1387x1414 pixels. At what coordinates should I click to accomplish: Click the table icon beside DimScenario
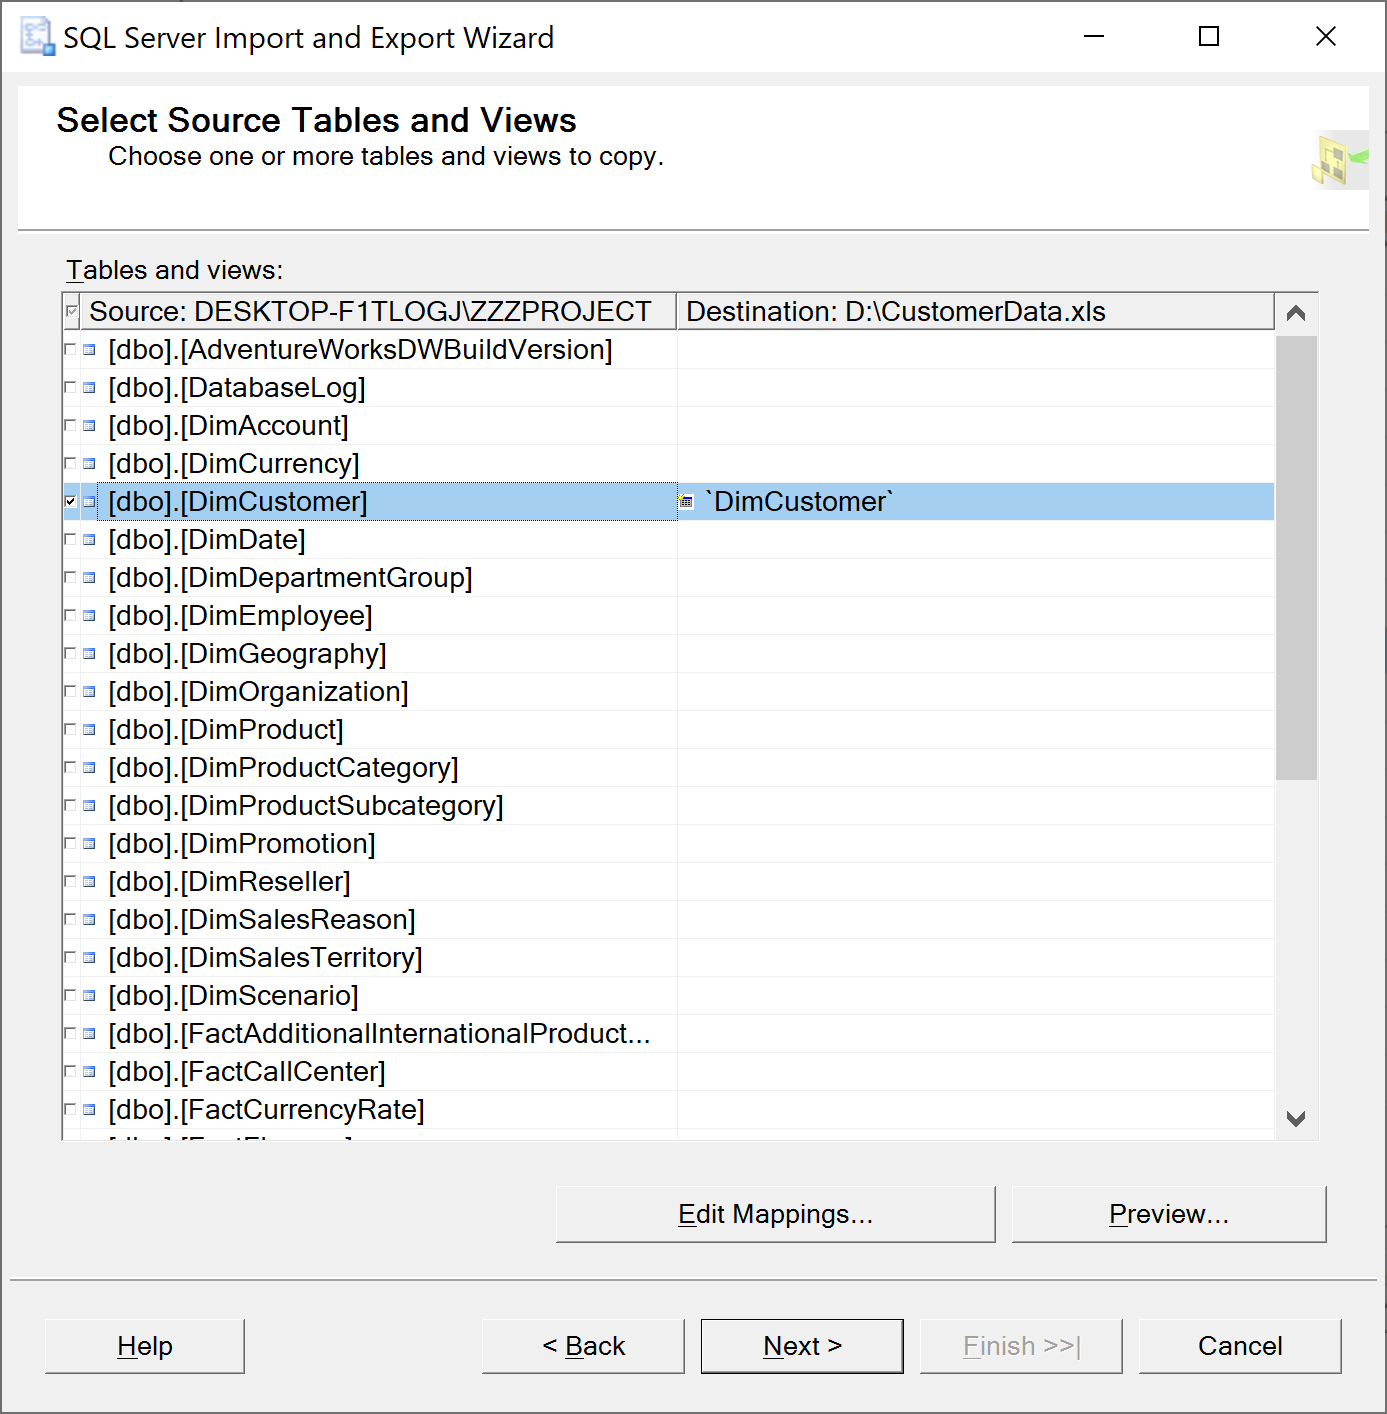(89, 996)
